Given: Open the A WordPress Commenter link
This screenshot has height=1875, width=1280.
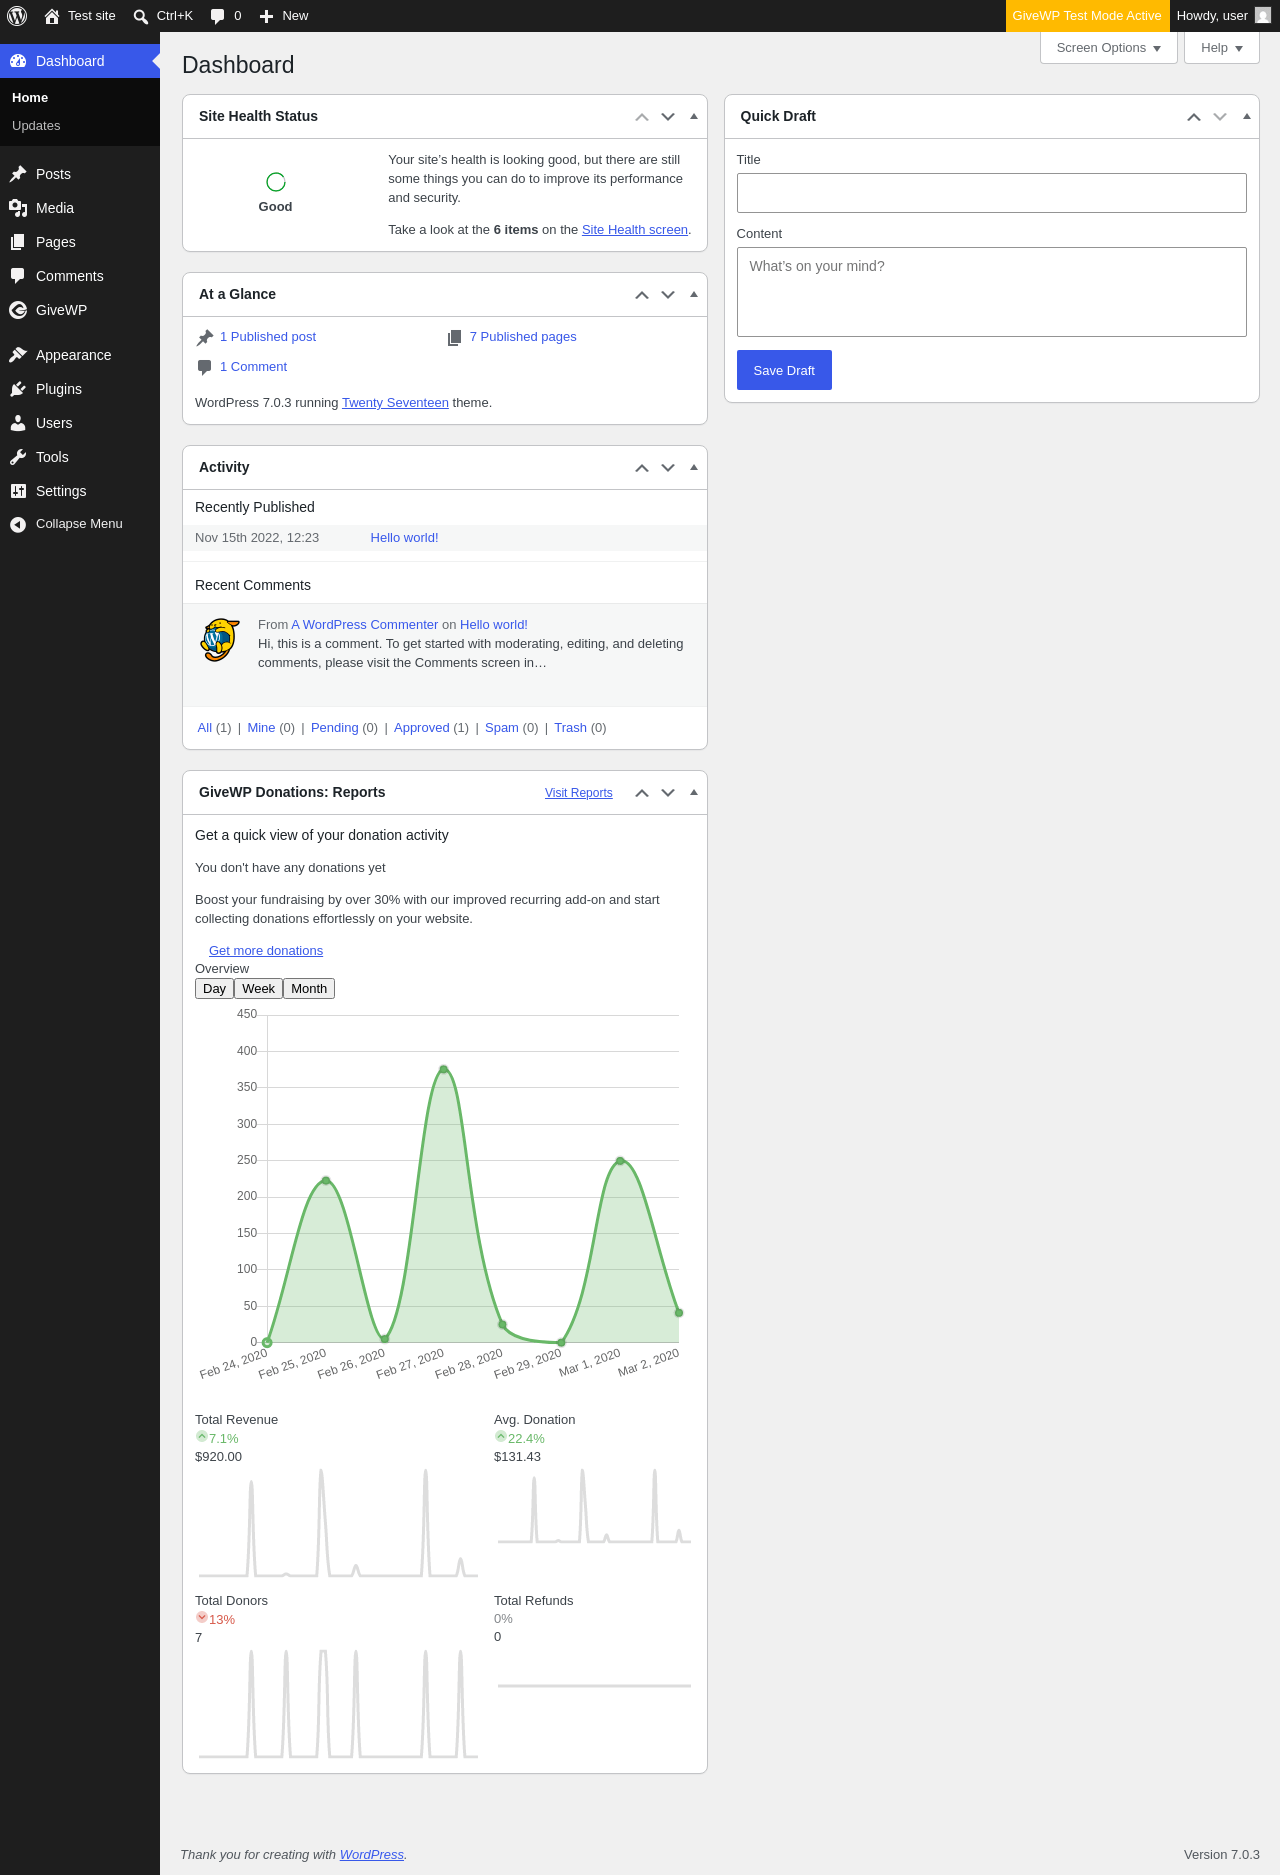Looking at the screenshot, I should click(x=365, y=625).
